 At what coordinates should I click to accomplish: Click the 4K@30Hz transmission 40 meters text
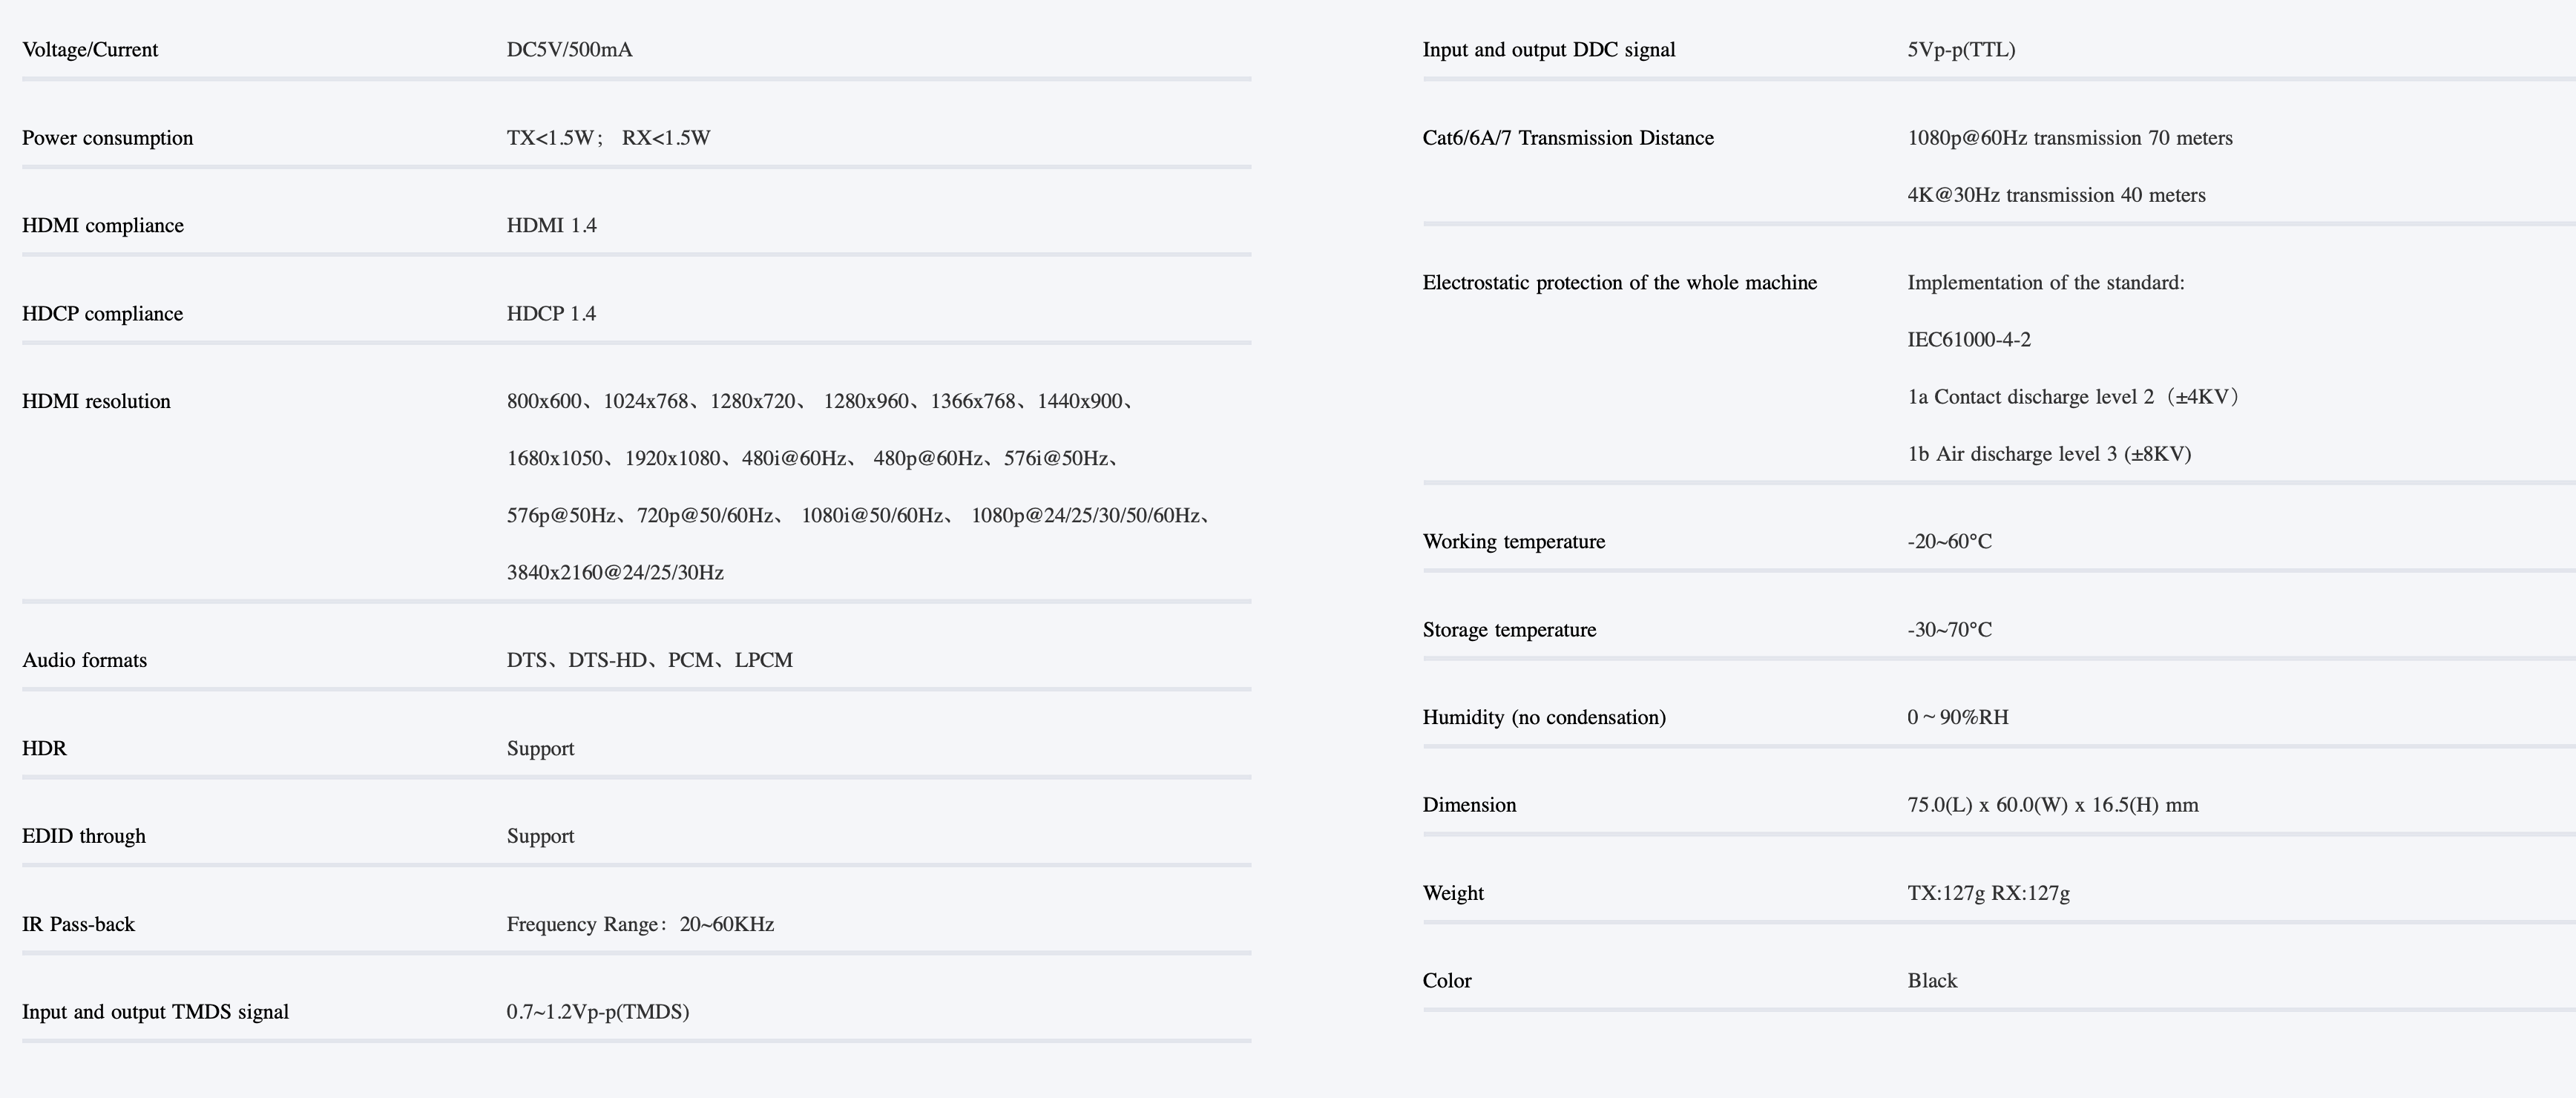(x=2056, y=195)
